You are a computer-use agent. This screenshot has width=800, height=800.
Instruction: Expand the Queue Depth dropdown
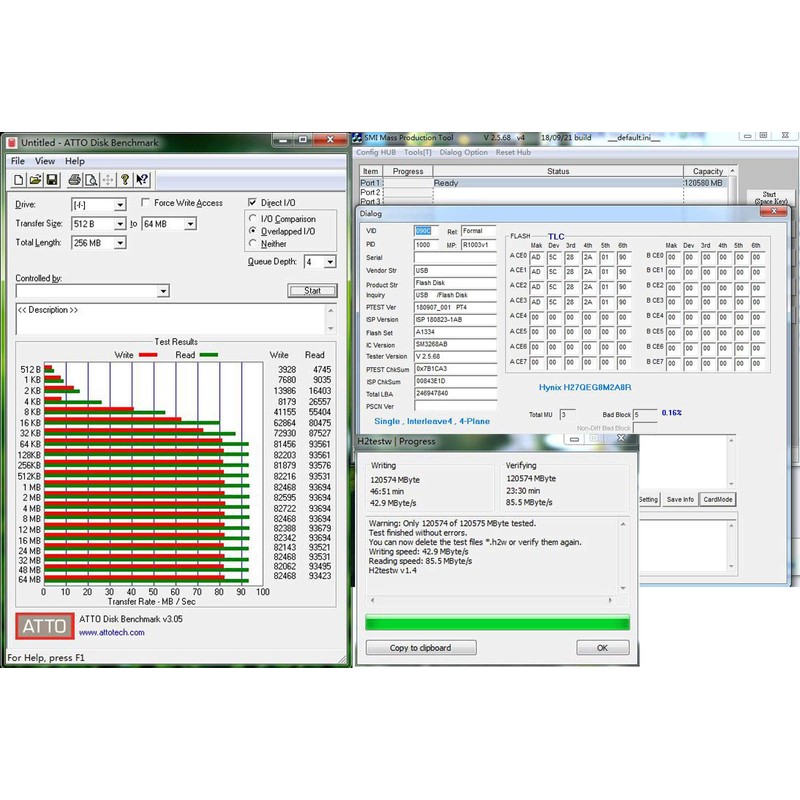pos(329,262)
